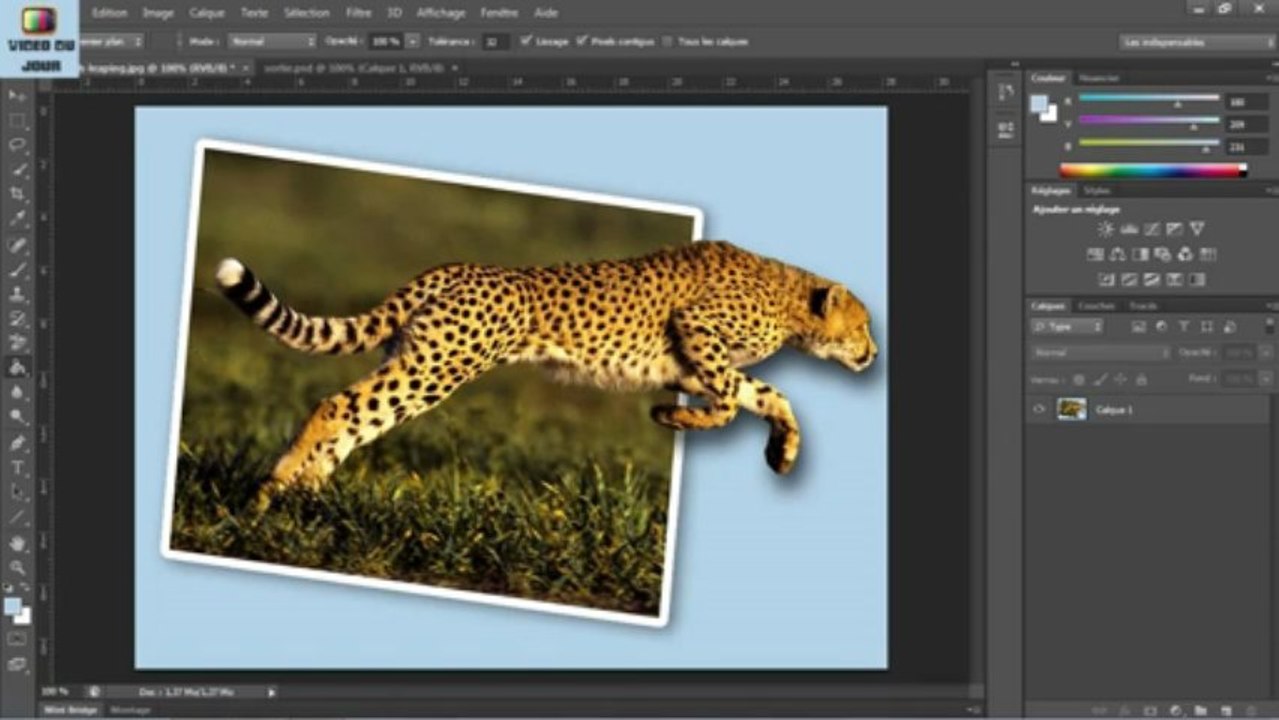Open the layer blend mode Normal dropdown
This screenshot has height=720, width=1279.
pos(1101,353)
